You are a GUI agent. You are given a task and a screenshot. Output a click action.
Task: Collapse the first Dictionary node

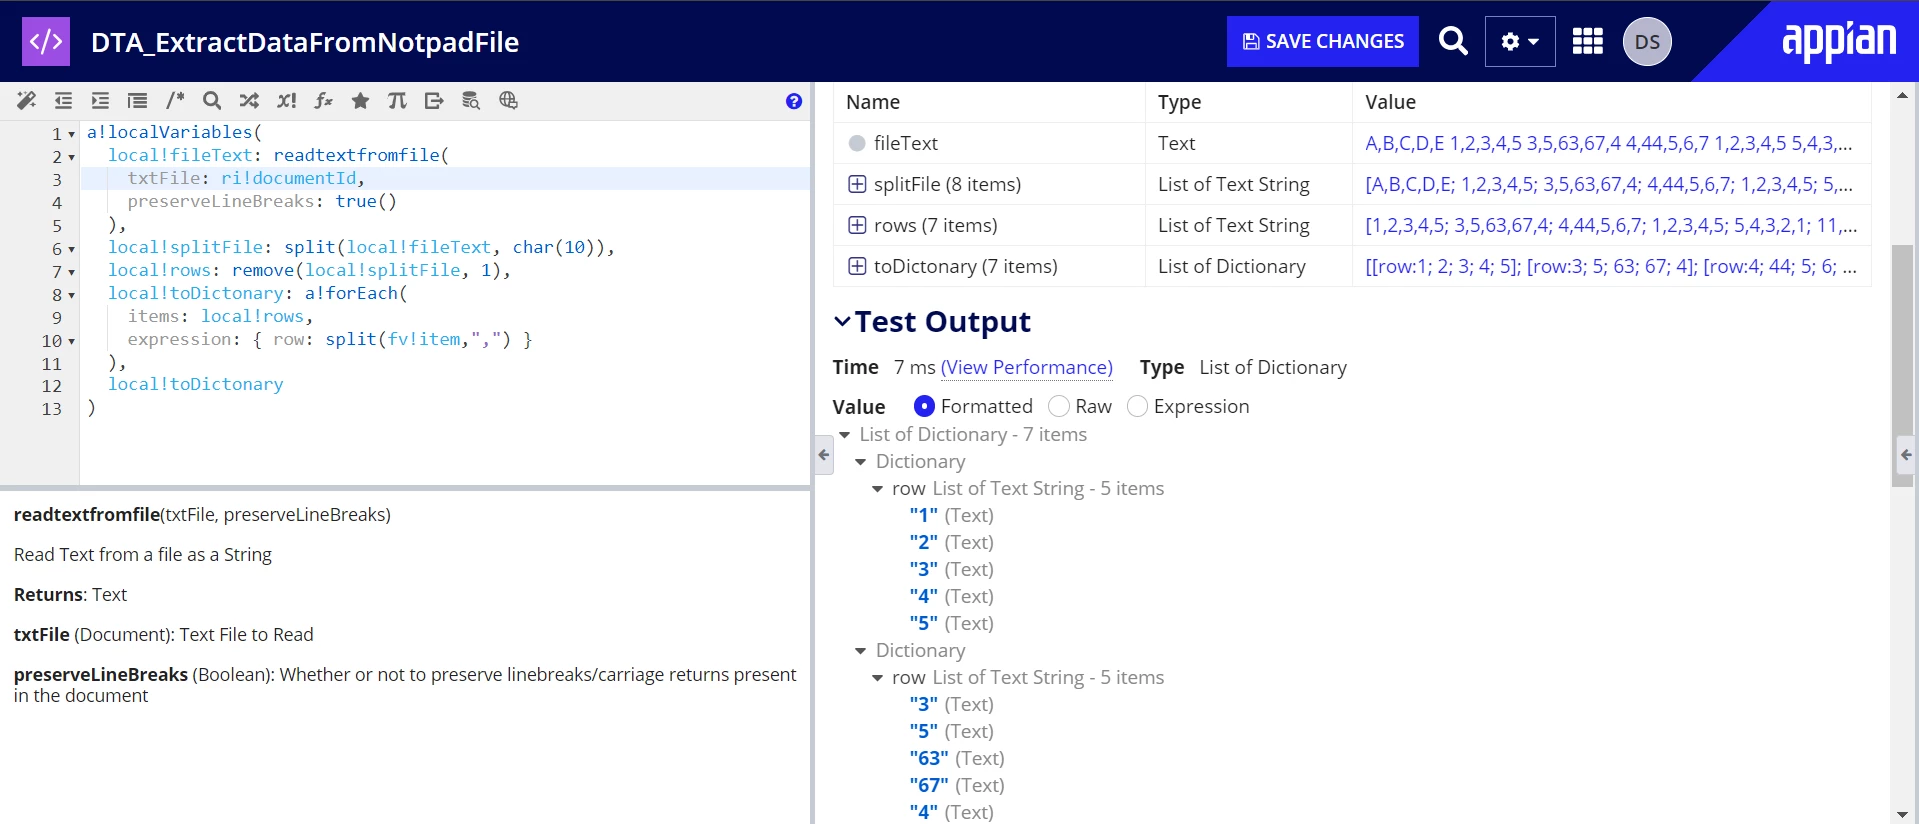pyautogui.click(x=861, y=462)
